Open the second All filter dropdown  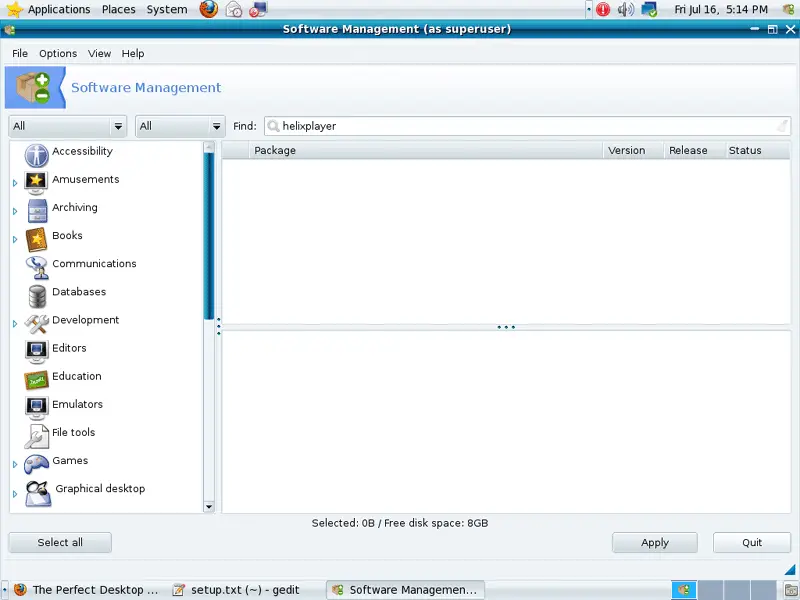[x=180, y=126]
